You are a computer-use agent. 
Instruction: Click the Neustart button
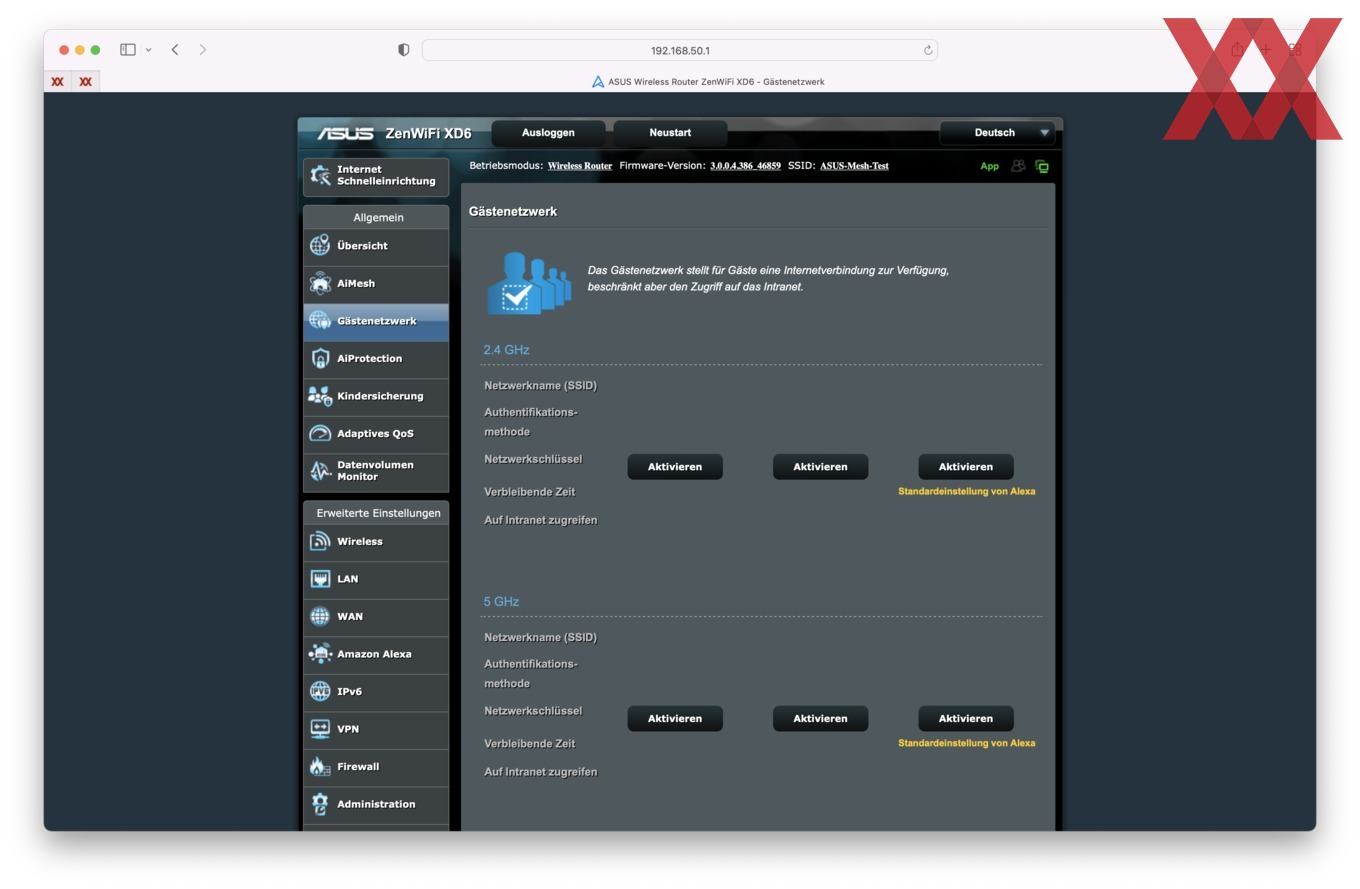(670, 133)
